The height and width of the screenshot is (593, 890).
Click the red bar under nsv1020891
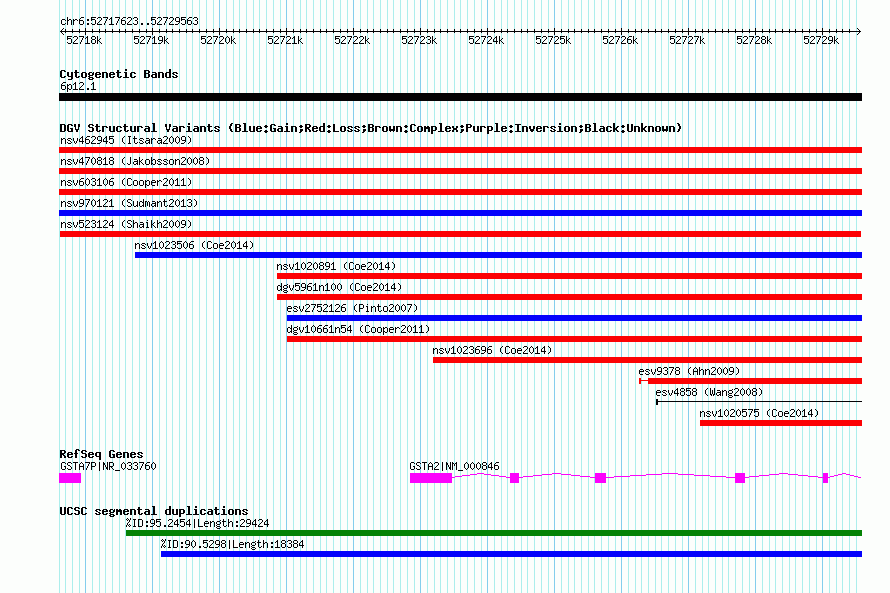click(569, 276)
